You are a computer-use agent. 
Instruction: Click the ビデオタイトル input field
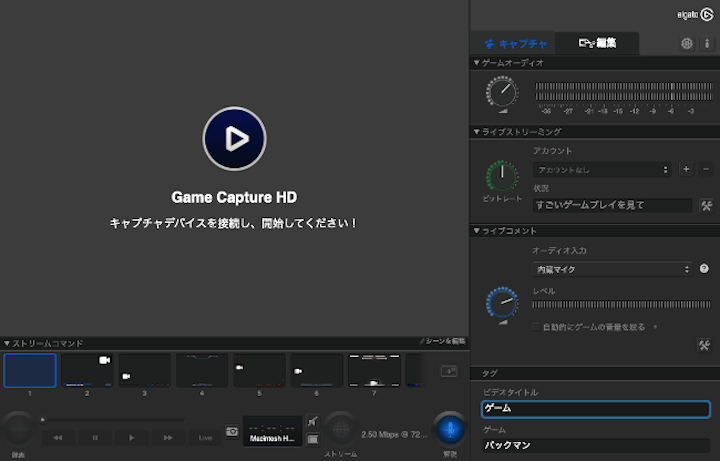pos(595,409)
